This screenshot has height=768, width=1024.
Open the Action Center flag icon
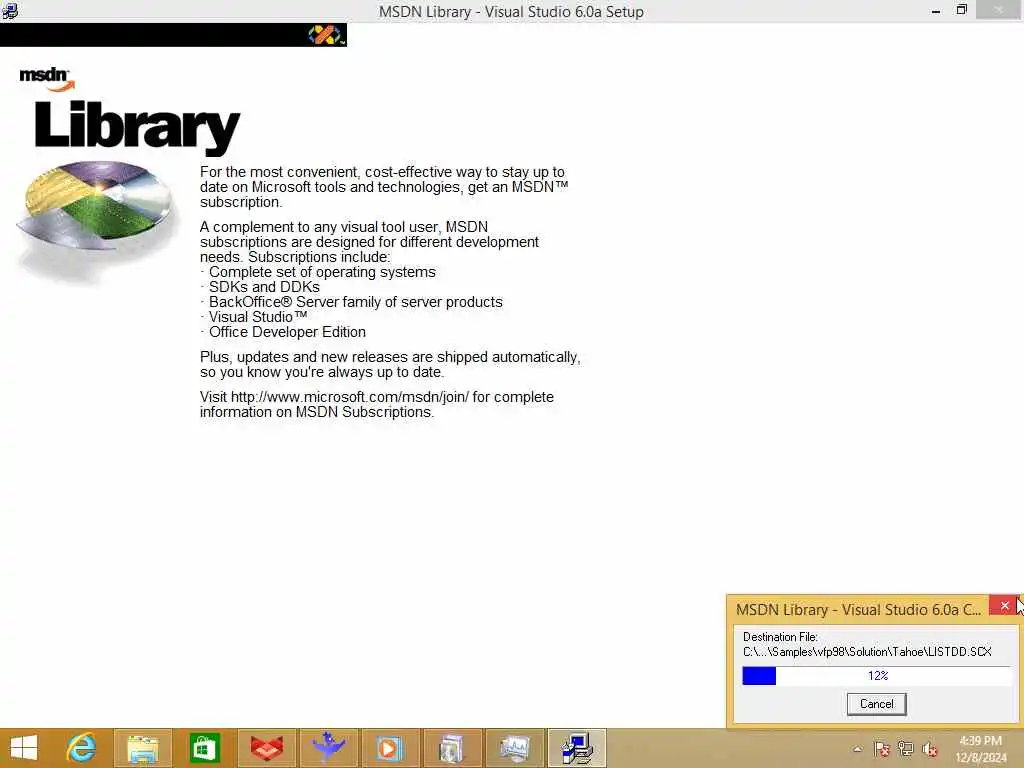882,749
